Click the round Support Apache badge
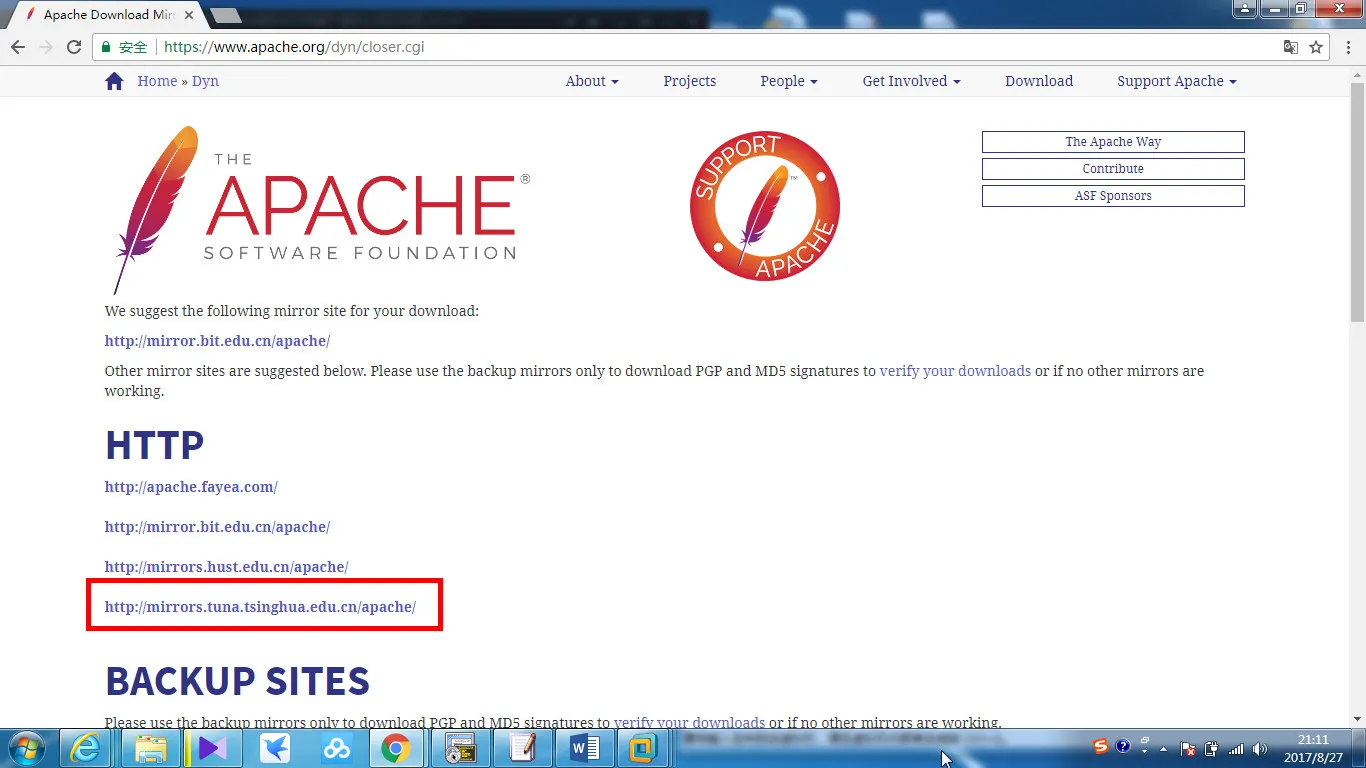This screenshot has width=1366, height=768. tap(765, 206)
